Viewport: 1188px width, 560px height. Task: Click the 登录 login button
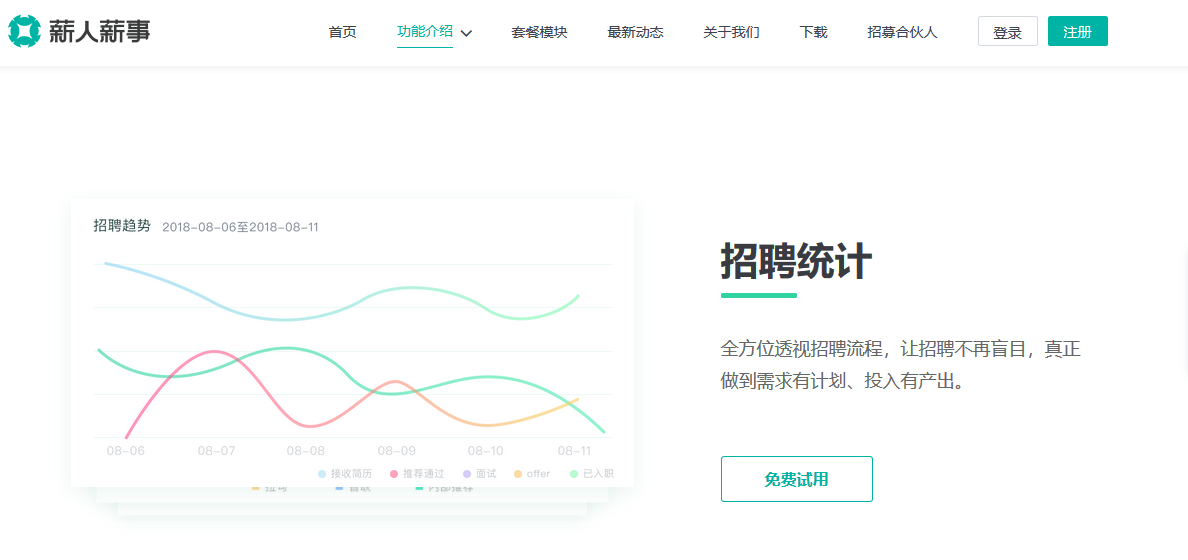point(1007,32)
